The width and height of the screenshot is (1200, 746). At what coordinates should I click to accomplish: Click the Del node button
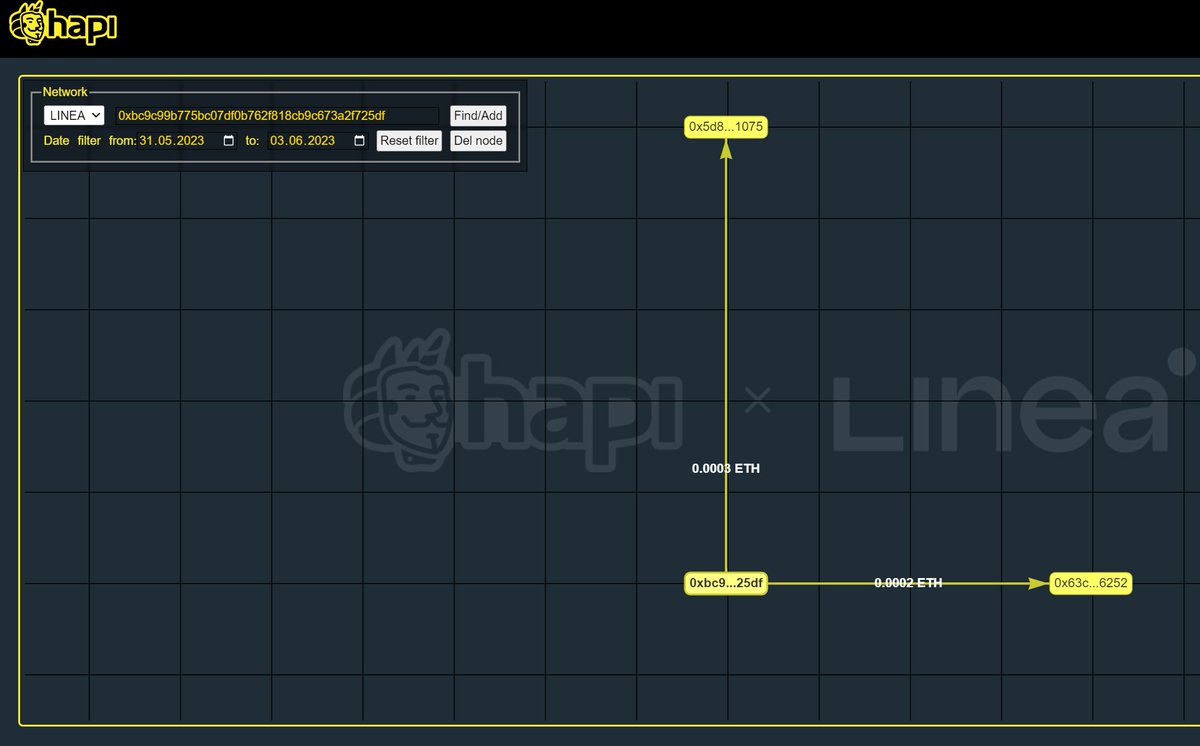pos(478,141)
